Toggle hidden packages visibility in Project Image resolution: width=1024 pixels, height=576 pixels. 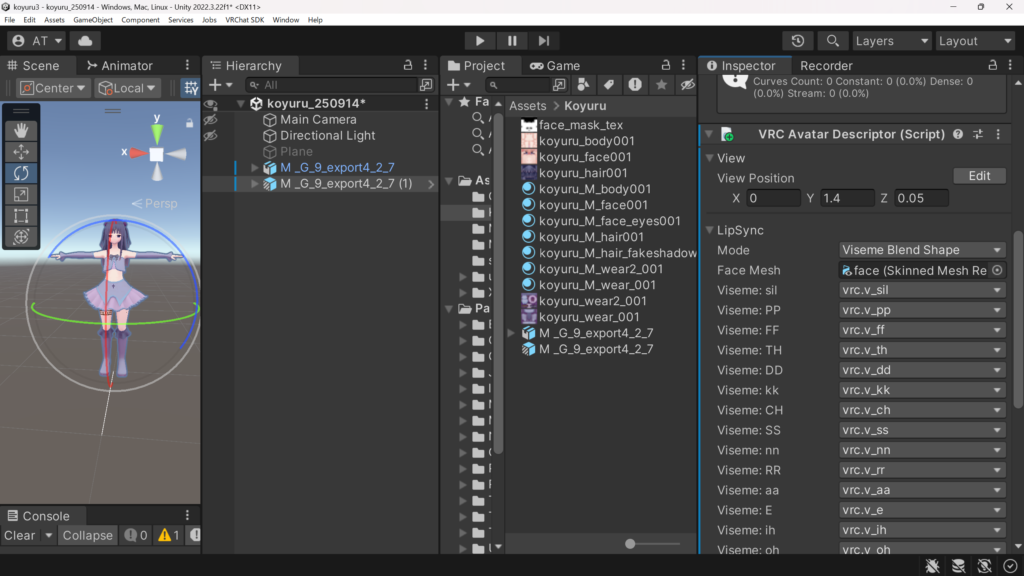click(x=687, y=85)
